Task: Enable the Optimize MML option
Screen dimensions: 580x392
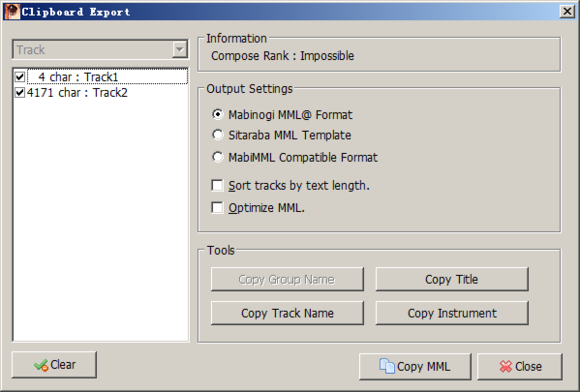Action: click(217, 207)
